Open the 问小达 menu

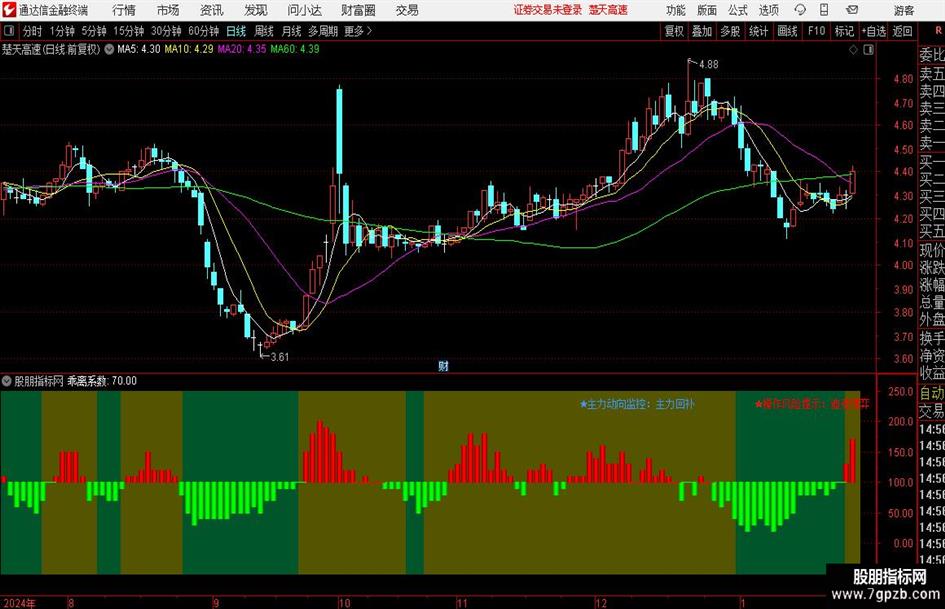coord(304,10)
